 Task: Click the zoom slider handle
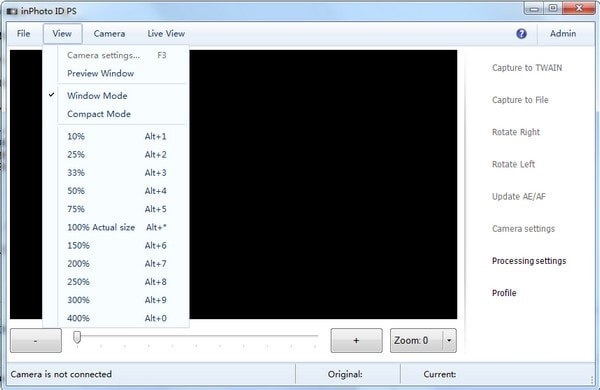[77, 337]
